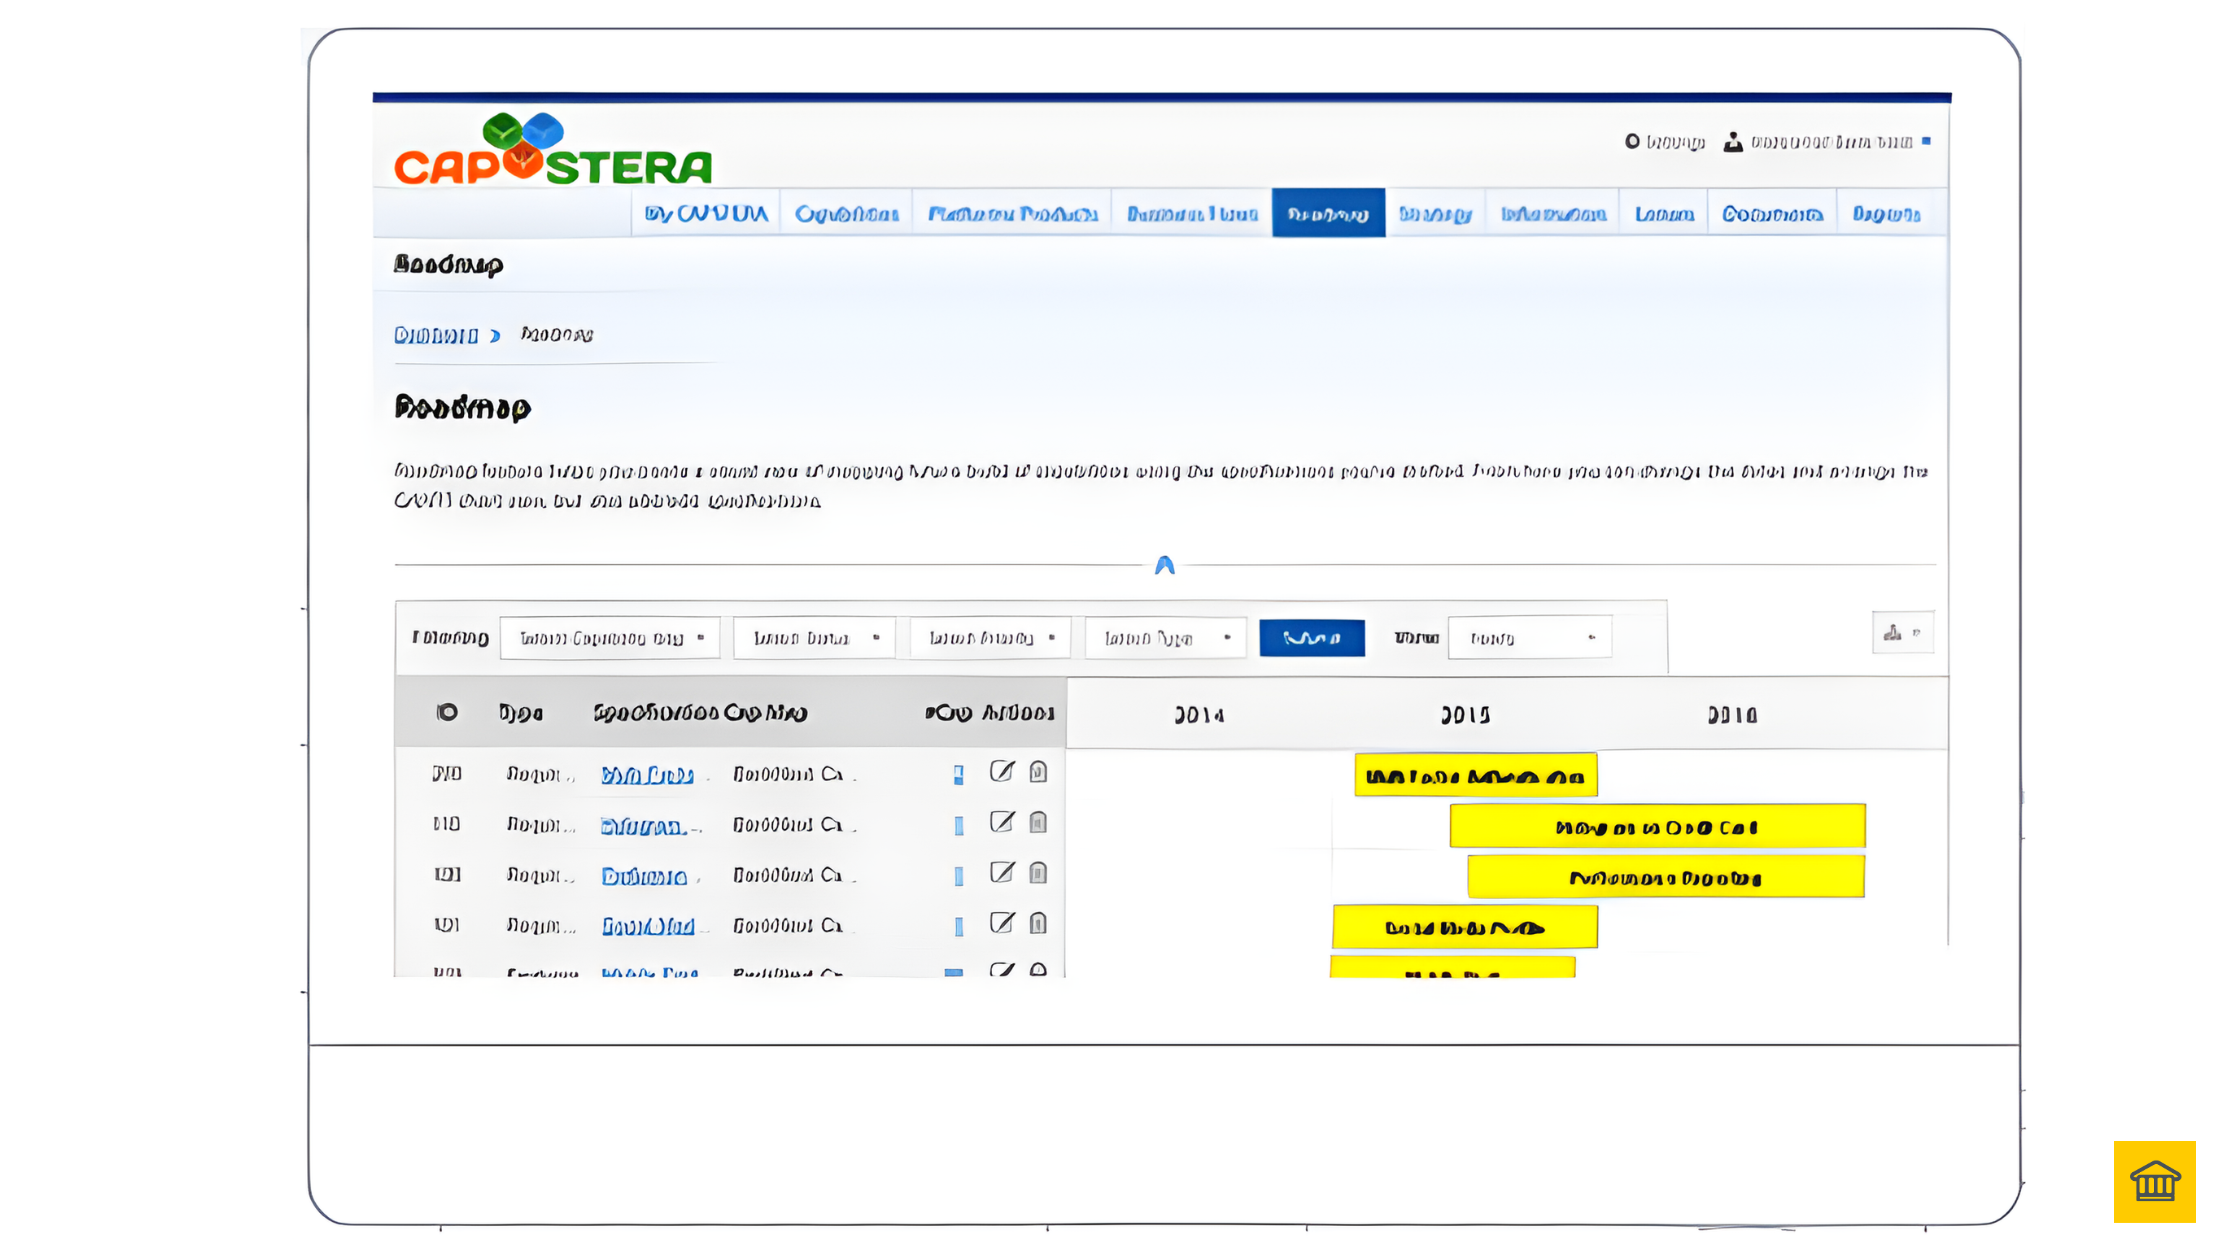
Task: Click the delete trash icon in first row
Action: tap(1038, 772)
